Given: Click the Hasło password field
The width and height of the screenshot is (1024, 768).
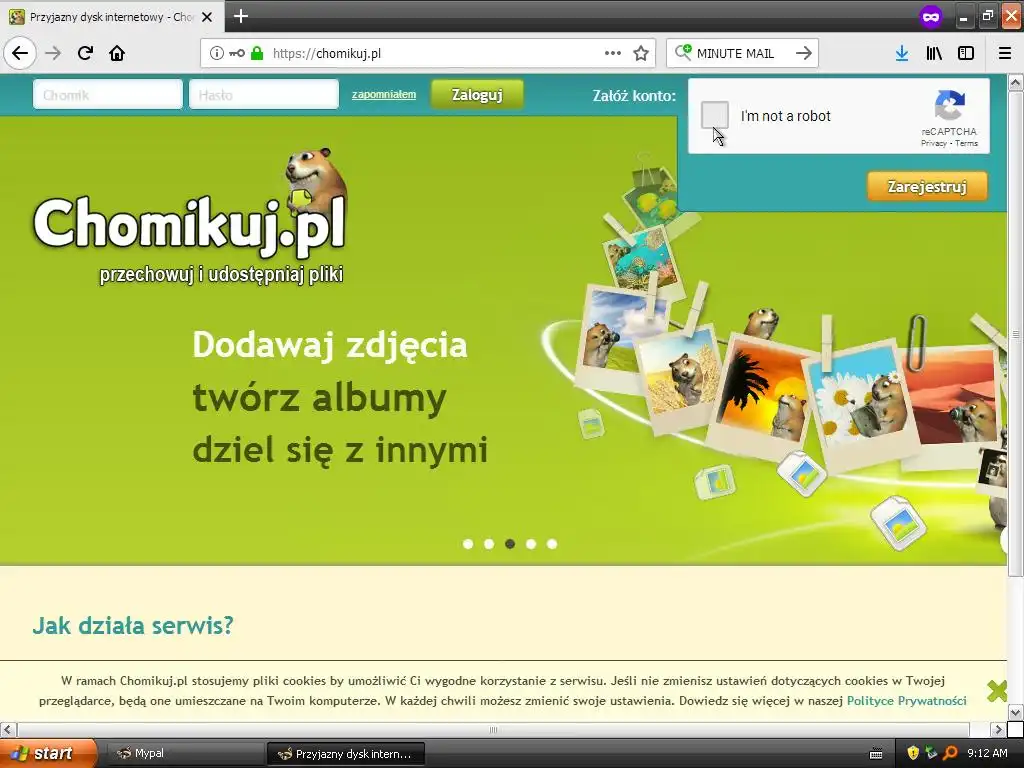Looking at the screenshot, I should click(x=264, y=95).
